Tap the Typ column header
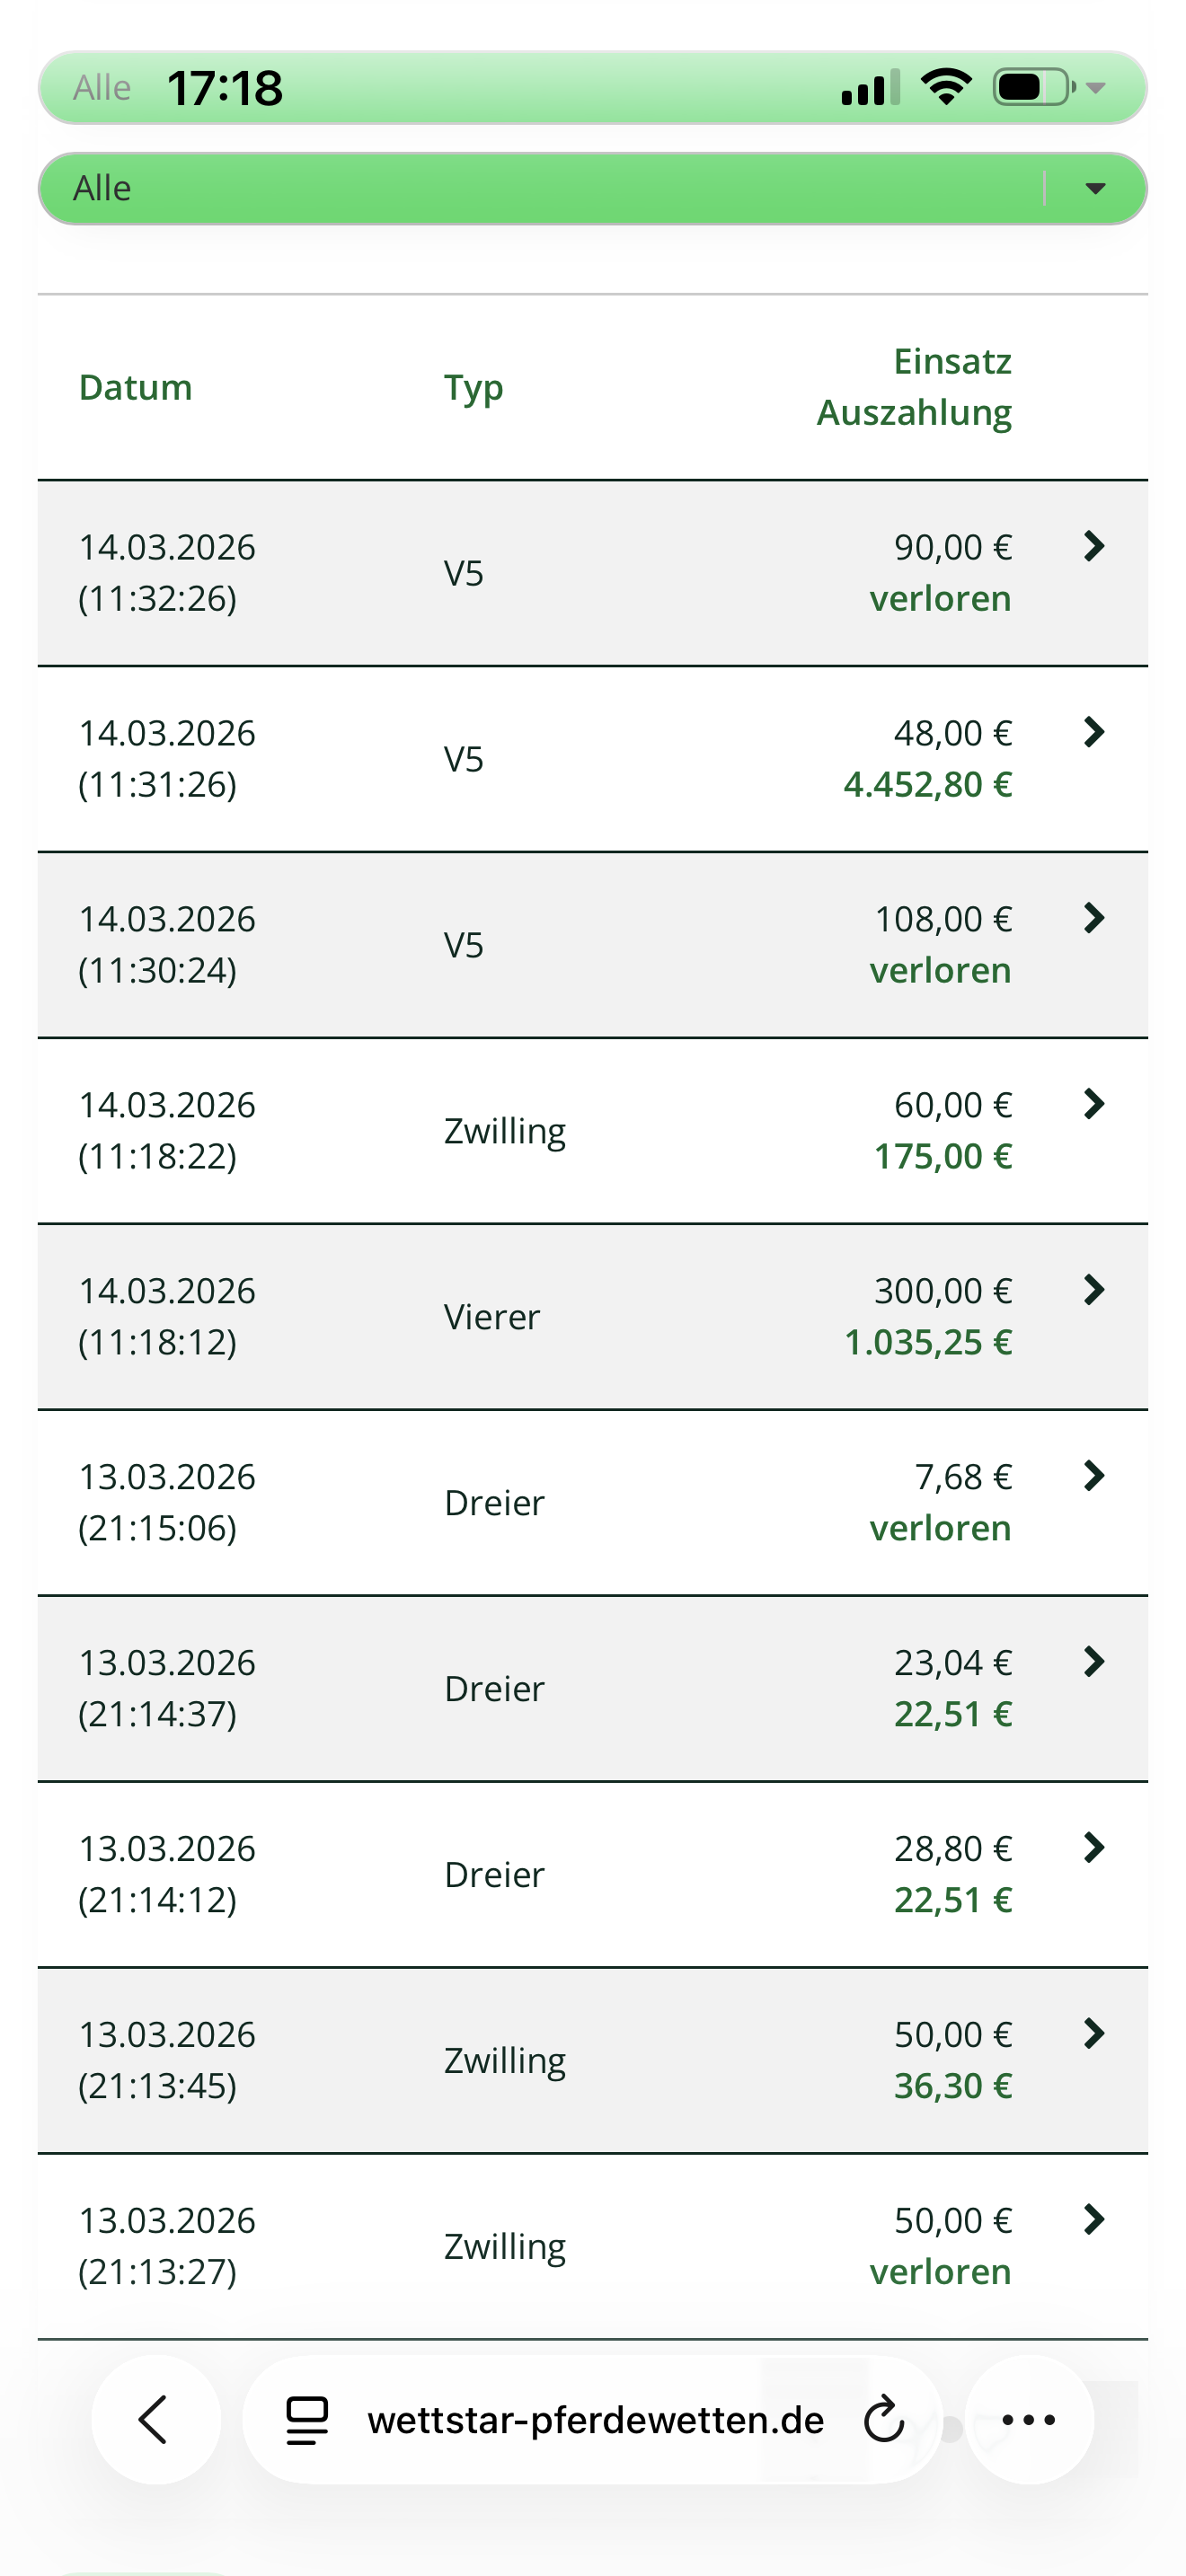This screenshot has height=2576, width=1186. (473, 387)
